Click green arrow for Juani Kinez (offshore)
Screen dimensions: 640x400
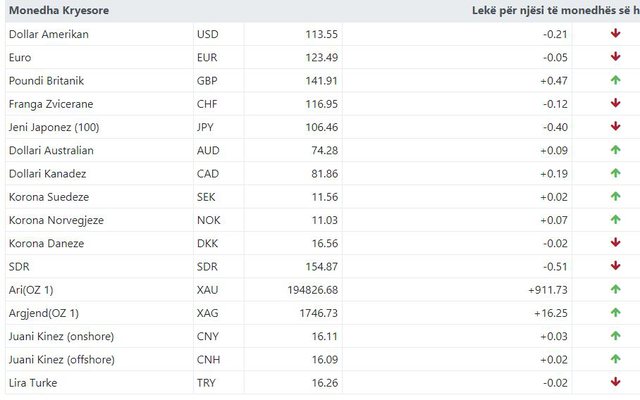point(616,359)
